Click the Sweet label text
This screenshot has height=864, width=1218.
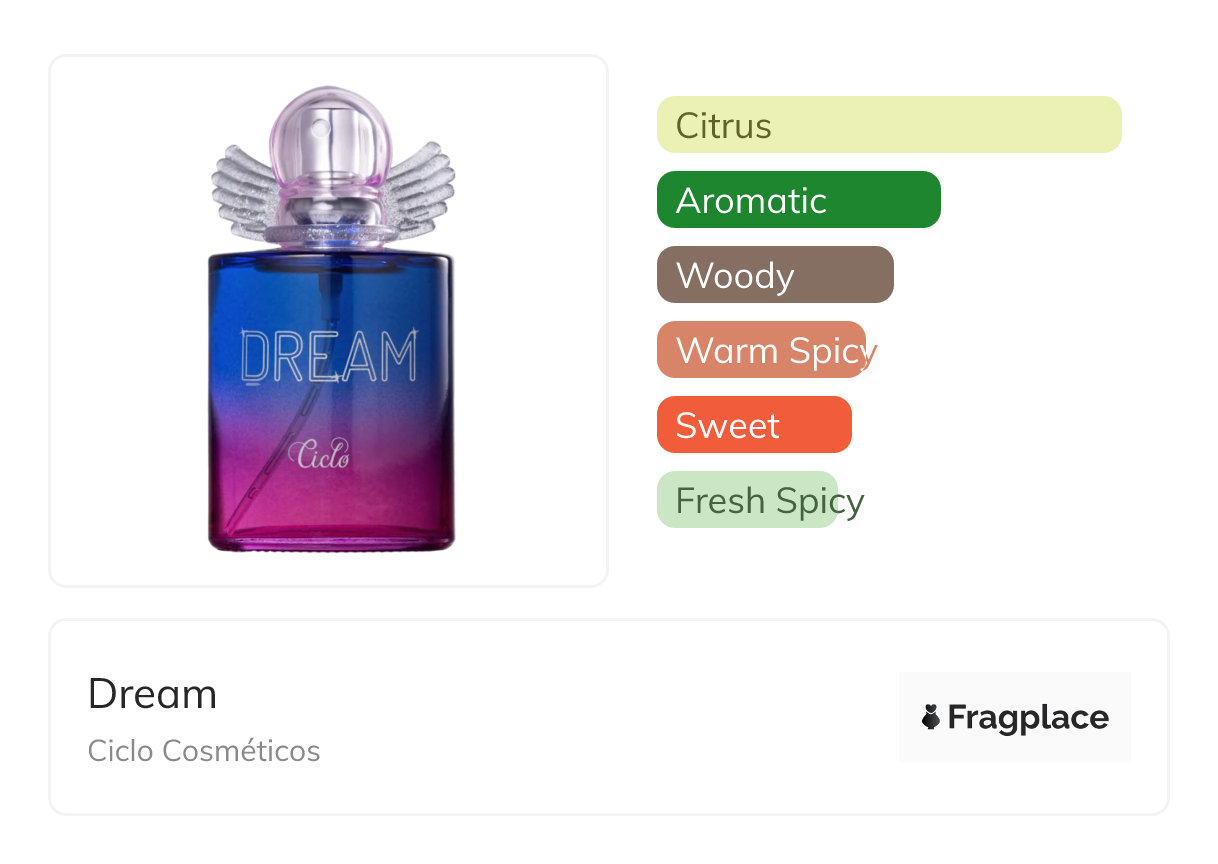point(728,426)
